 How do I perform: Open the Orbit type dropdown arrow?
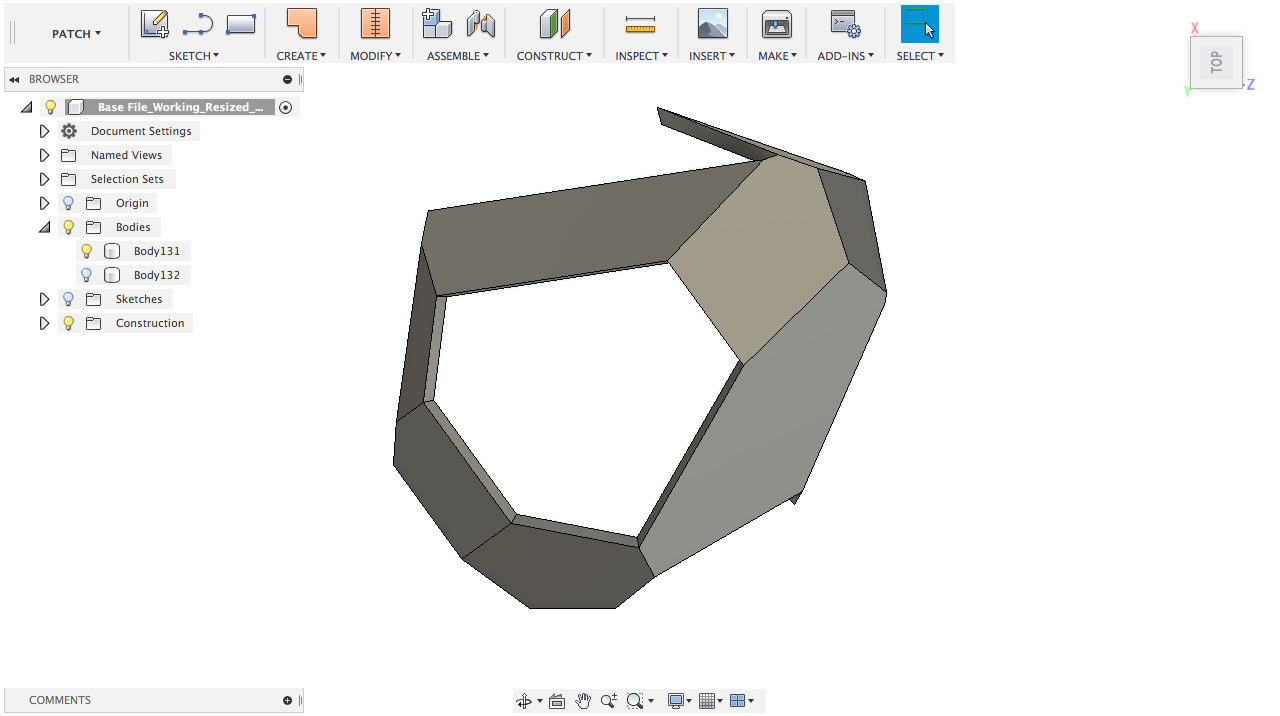[540, 701]
